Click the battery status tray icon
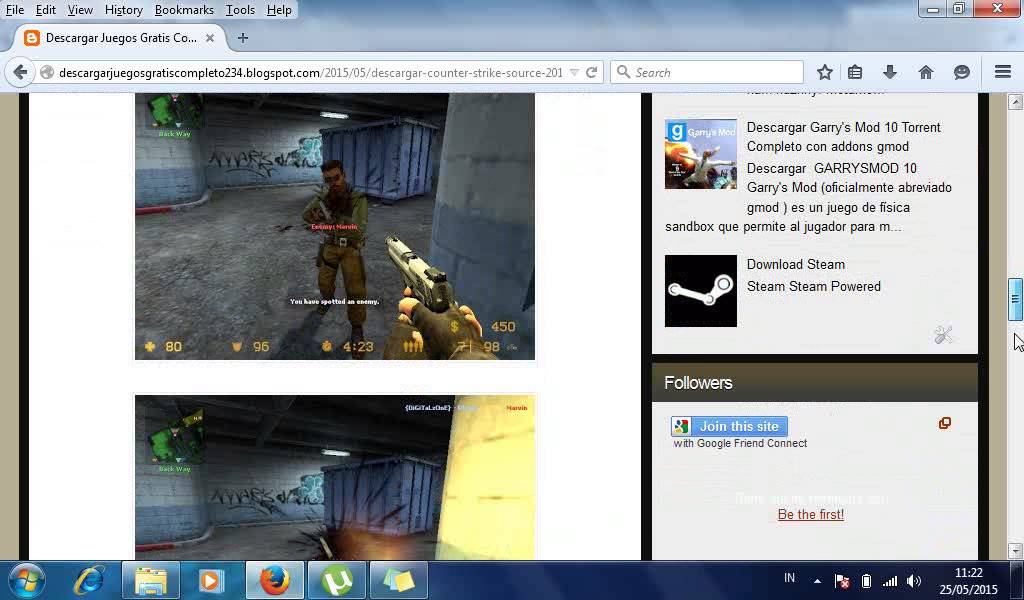1024x600 pixels. tap(866, 580)
